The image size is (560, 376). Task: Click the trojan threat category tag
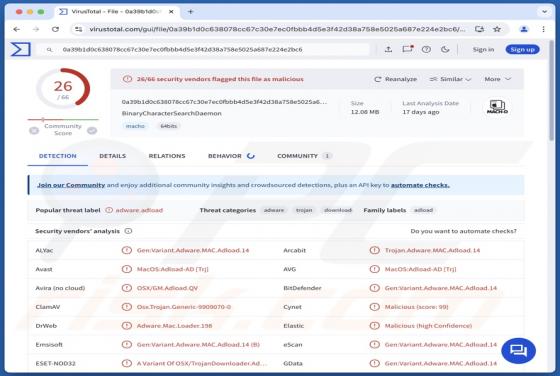(x=304, y=210)
